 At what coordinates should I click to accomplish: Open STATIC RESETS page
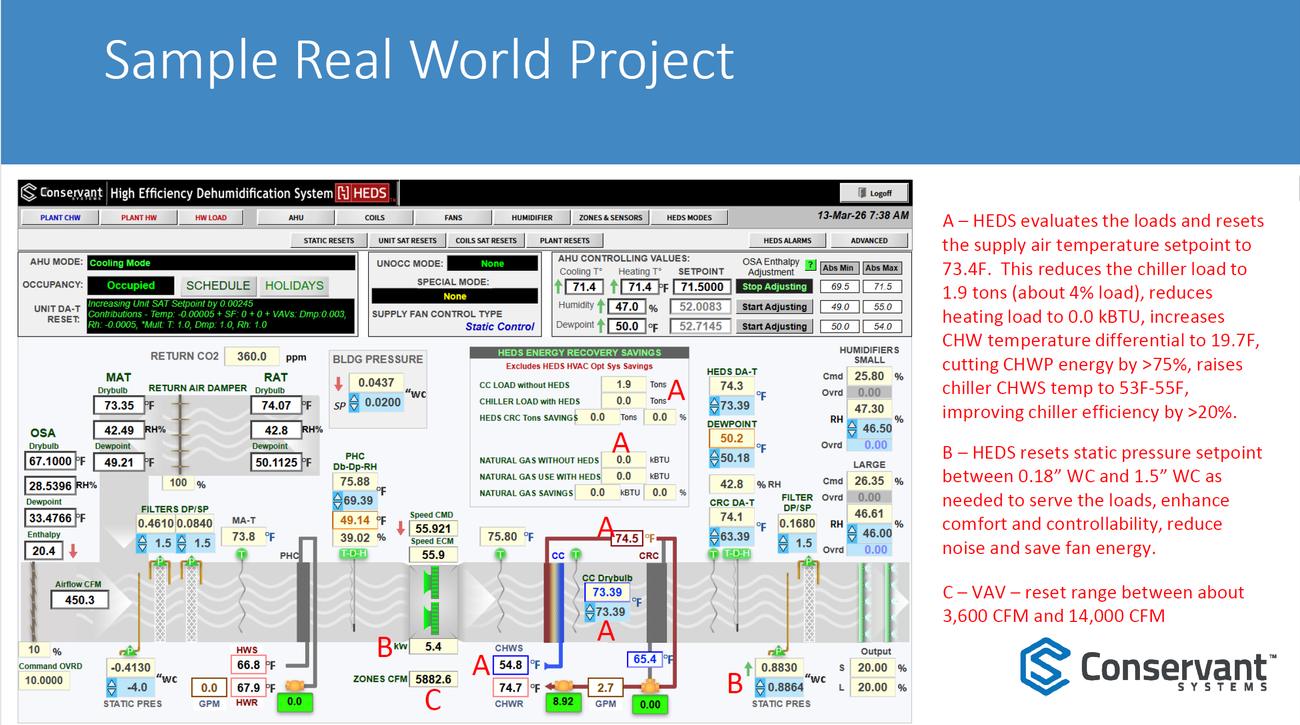click(329, 240)
